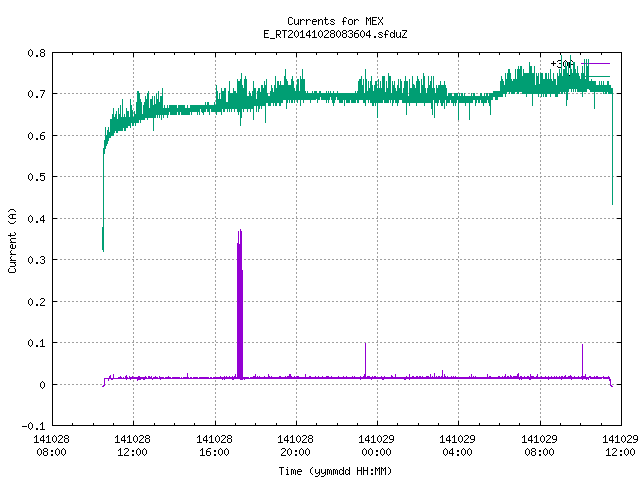Image resolution: width=640 pixels, height=480 pixels.
Task: Click the "141029 04:00" x-axis label
Action: click(x=457, y=445)
